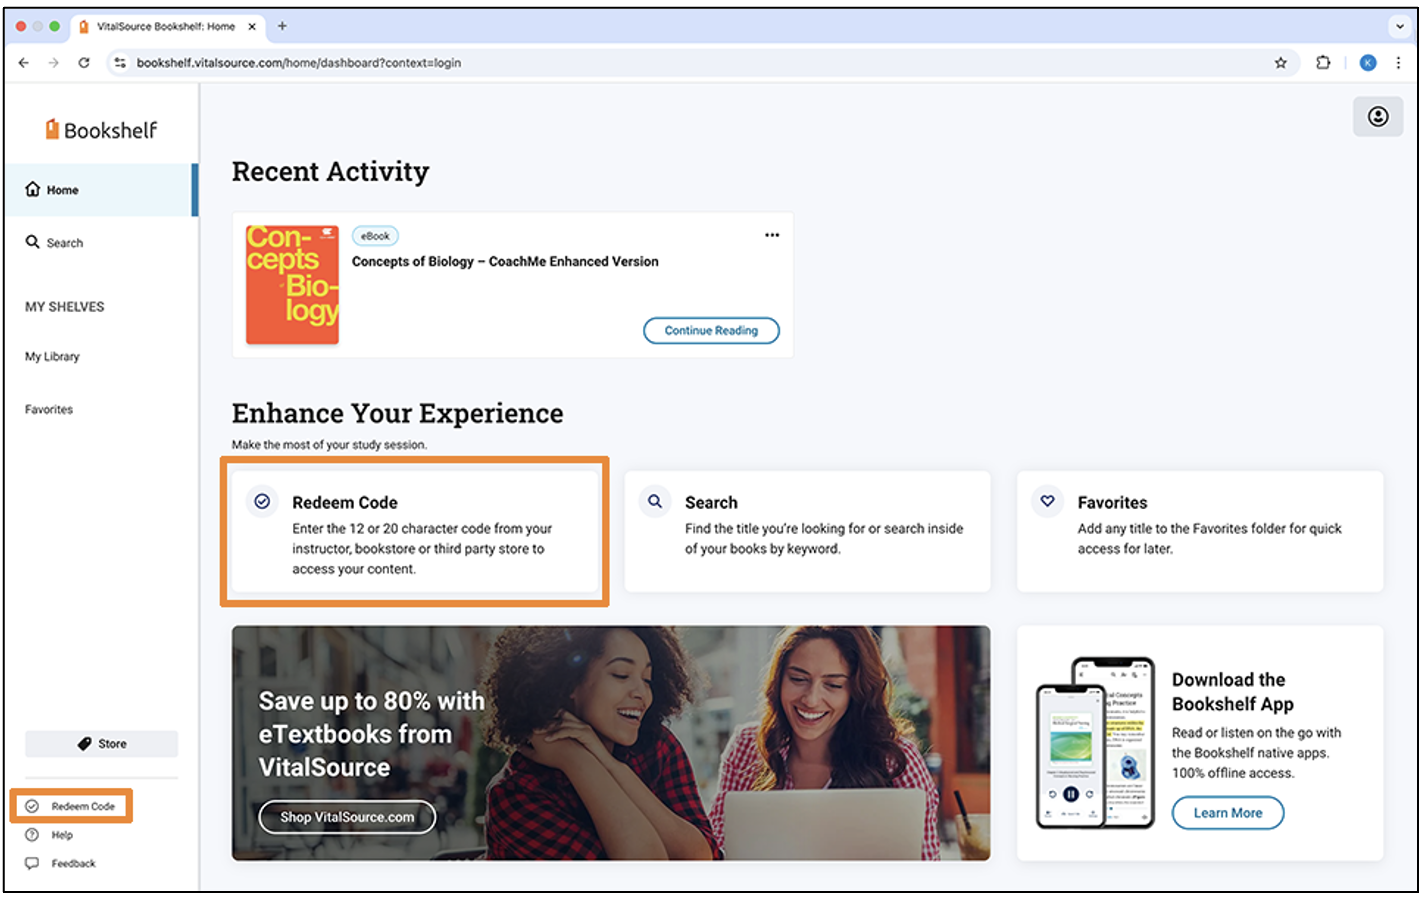Click the account profile icon button

click(x=1377, y=117)
